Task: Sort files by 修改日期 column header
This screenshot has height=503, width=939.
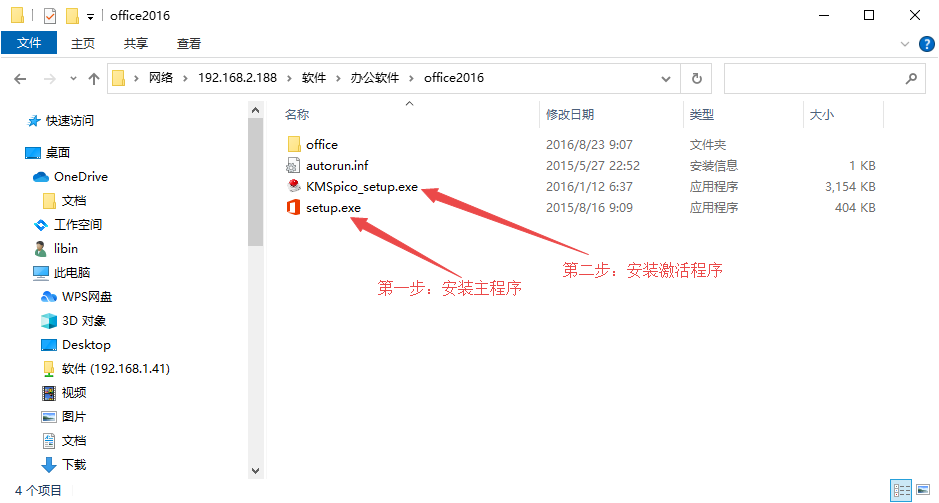Action: [570, 115]
